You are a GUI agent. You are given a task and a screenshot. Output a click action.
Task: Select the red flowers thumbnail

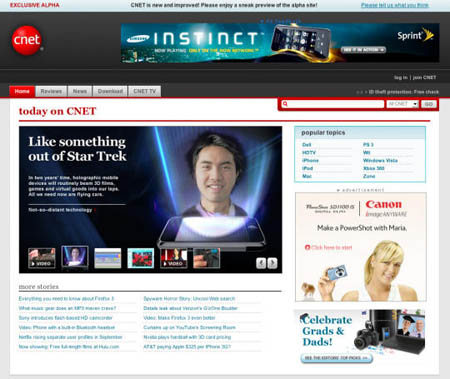pos(141,258)
